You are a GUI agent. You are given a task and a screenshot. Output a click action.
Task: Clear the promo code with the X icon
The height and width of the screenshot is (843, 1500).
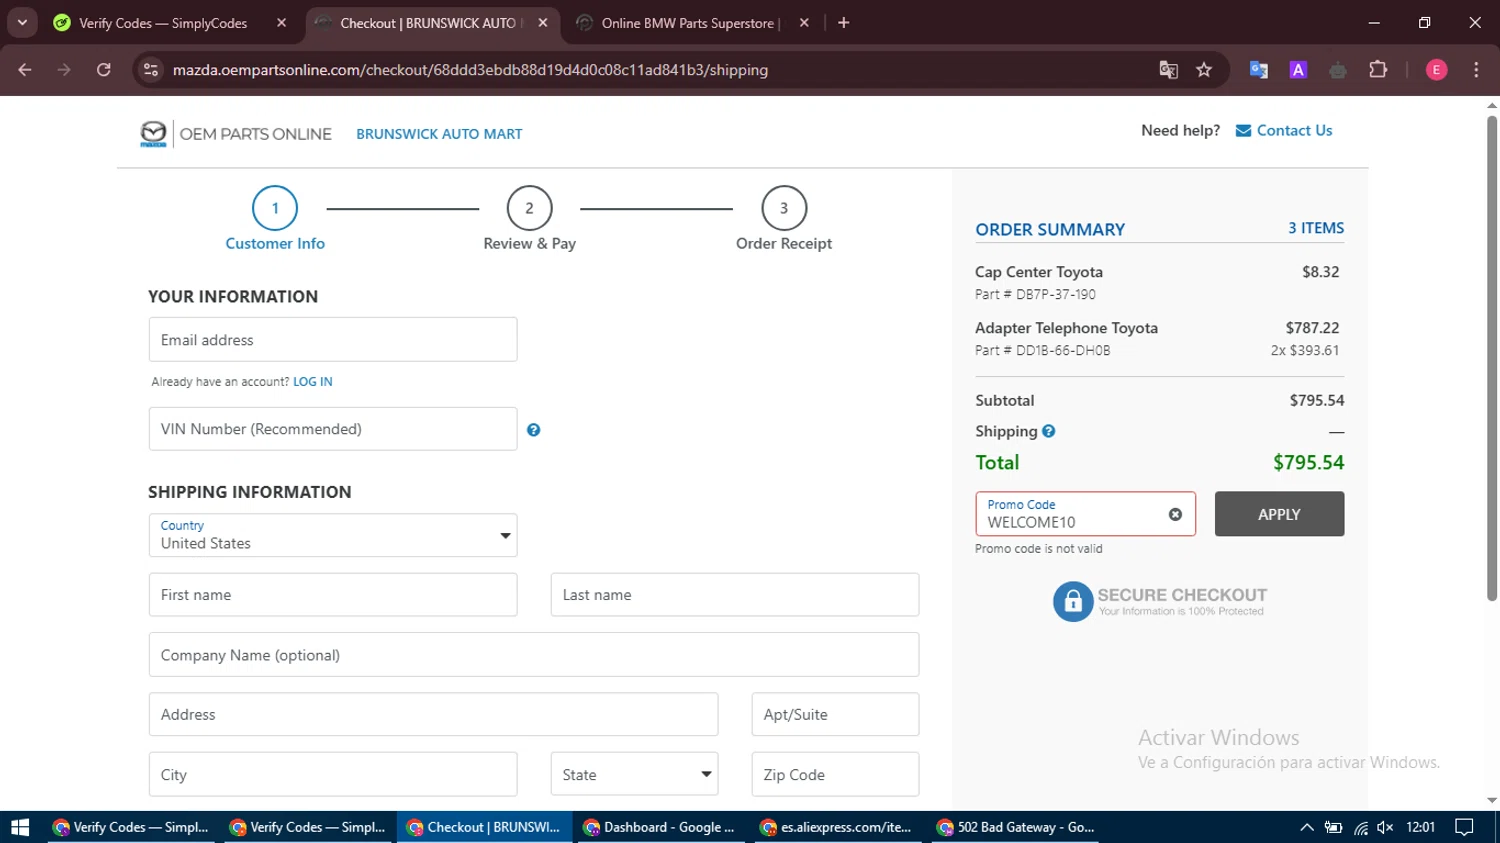coord(1175,514)
